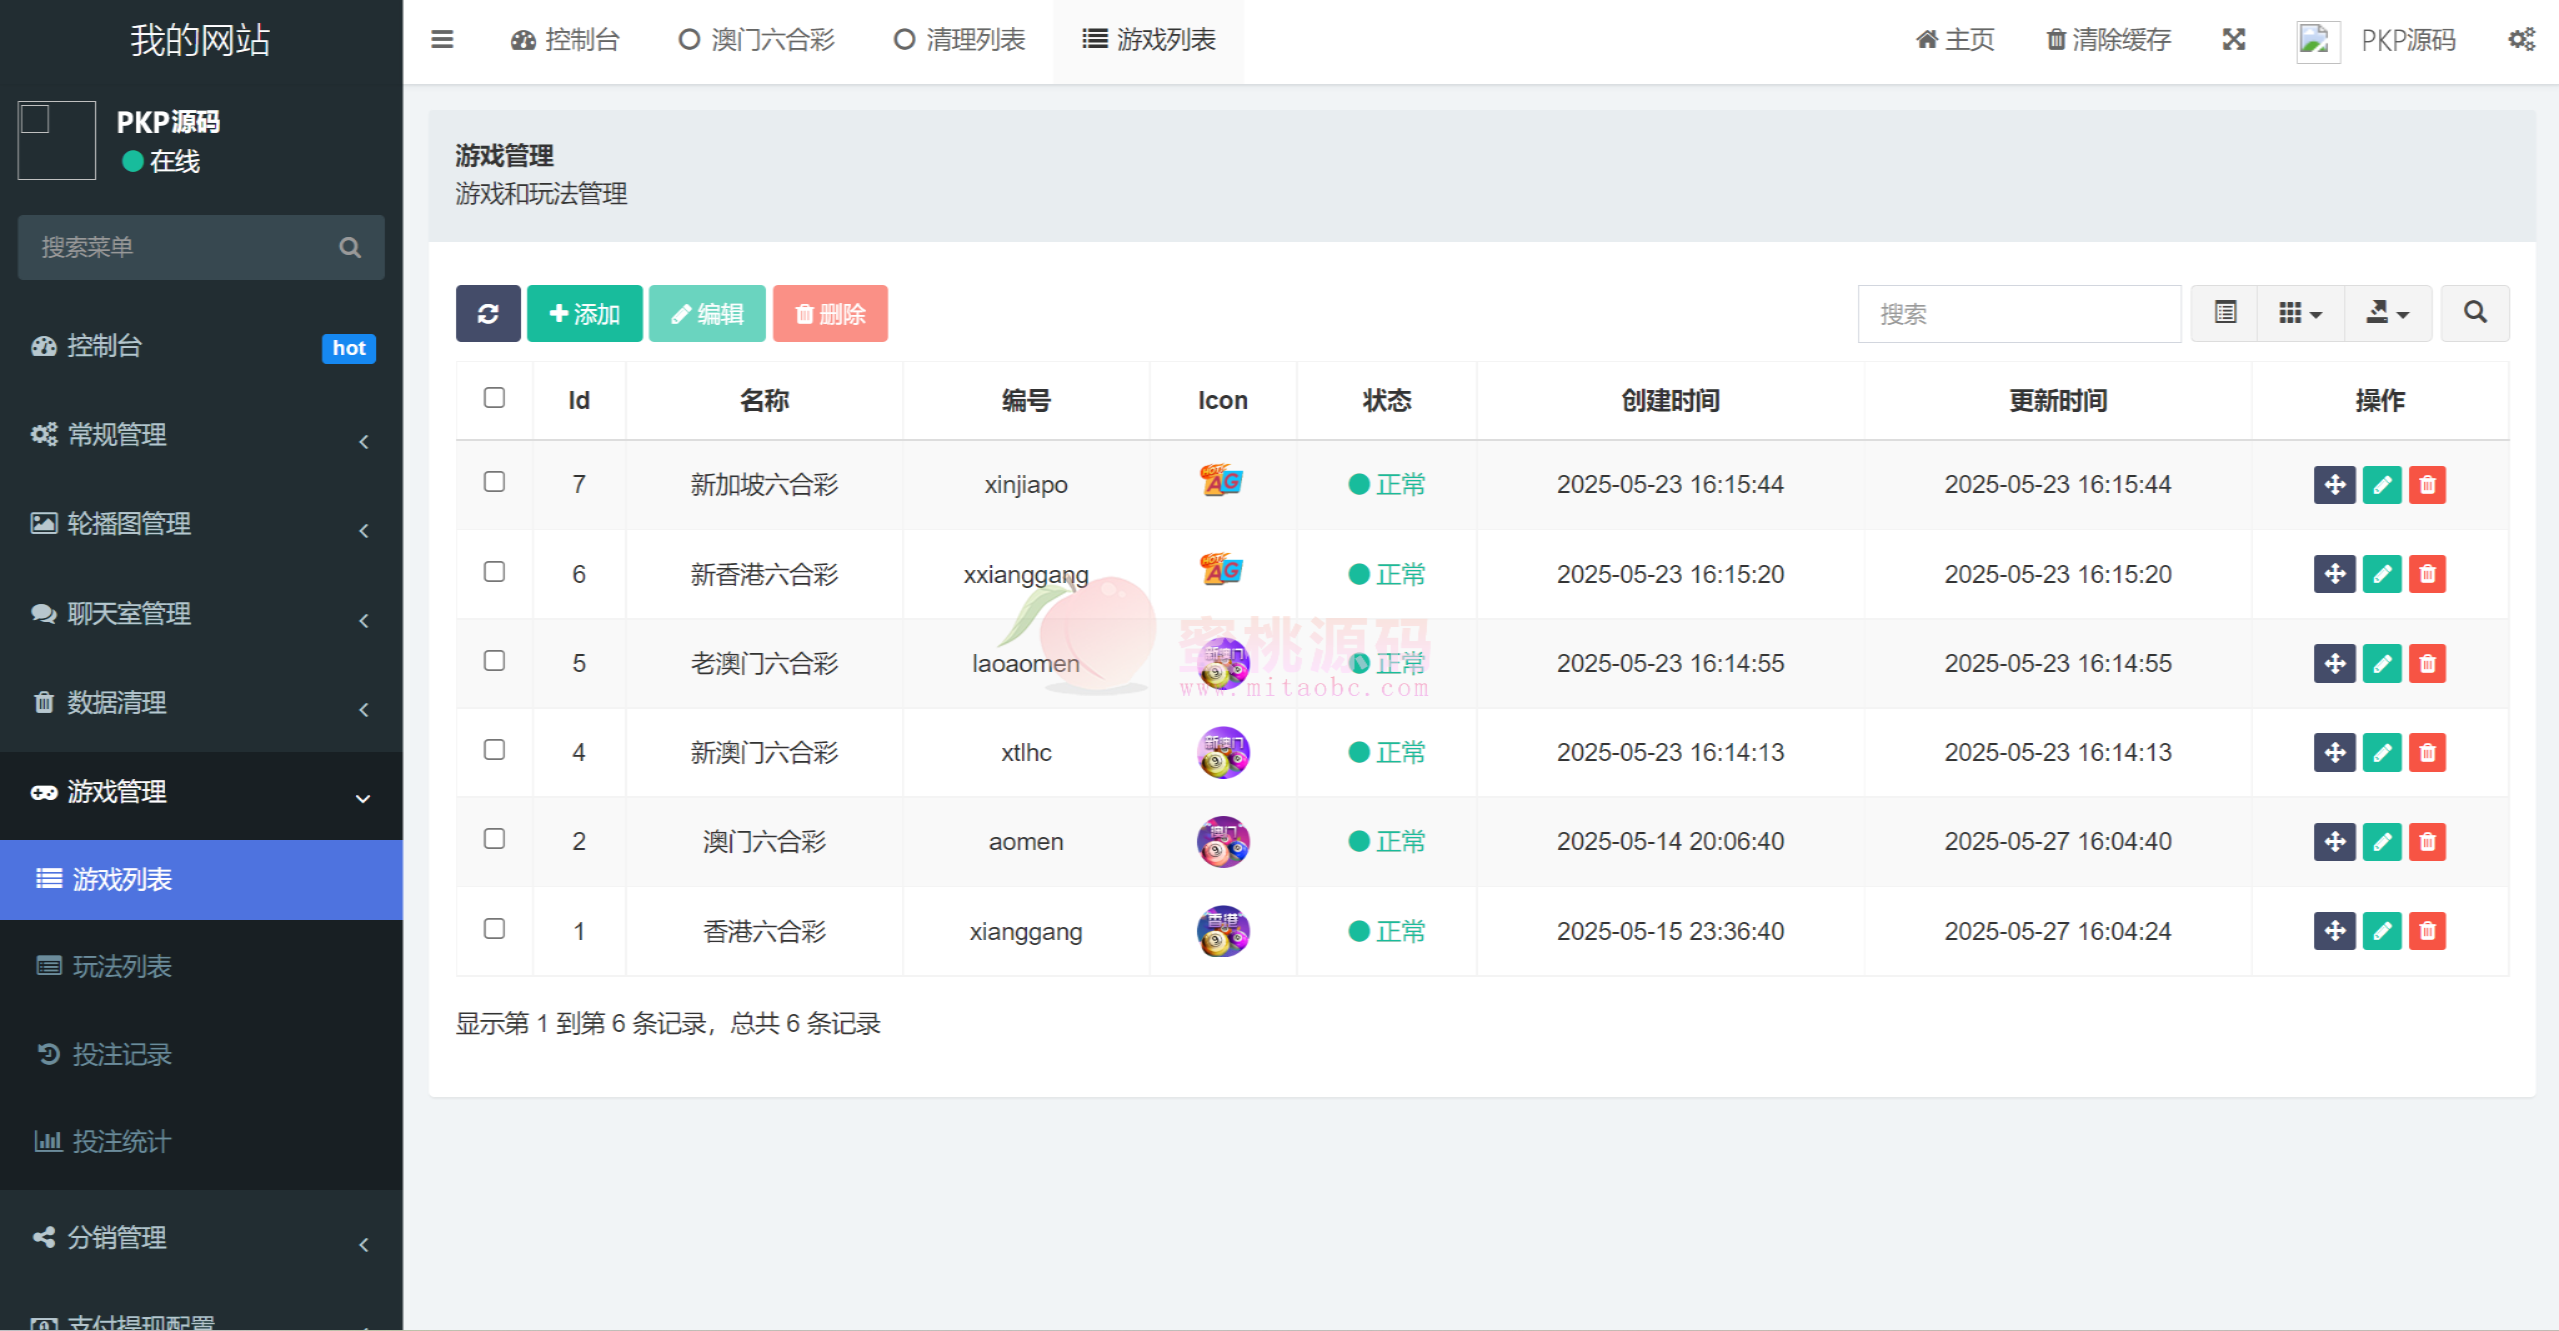The image size is (2559, 1331).
Task: Click the refresh table icon button
Action: click(488, 314)
